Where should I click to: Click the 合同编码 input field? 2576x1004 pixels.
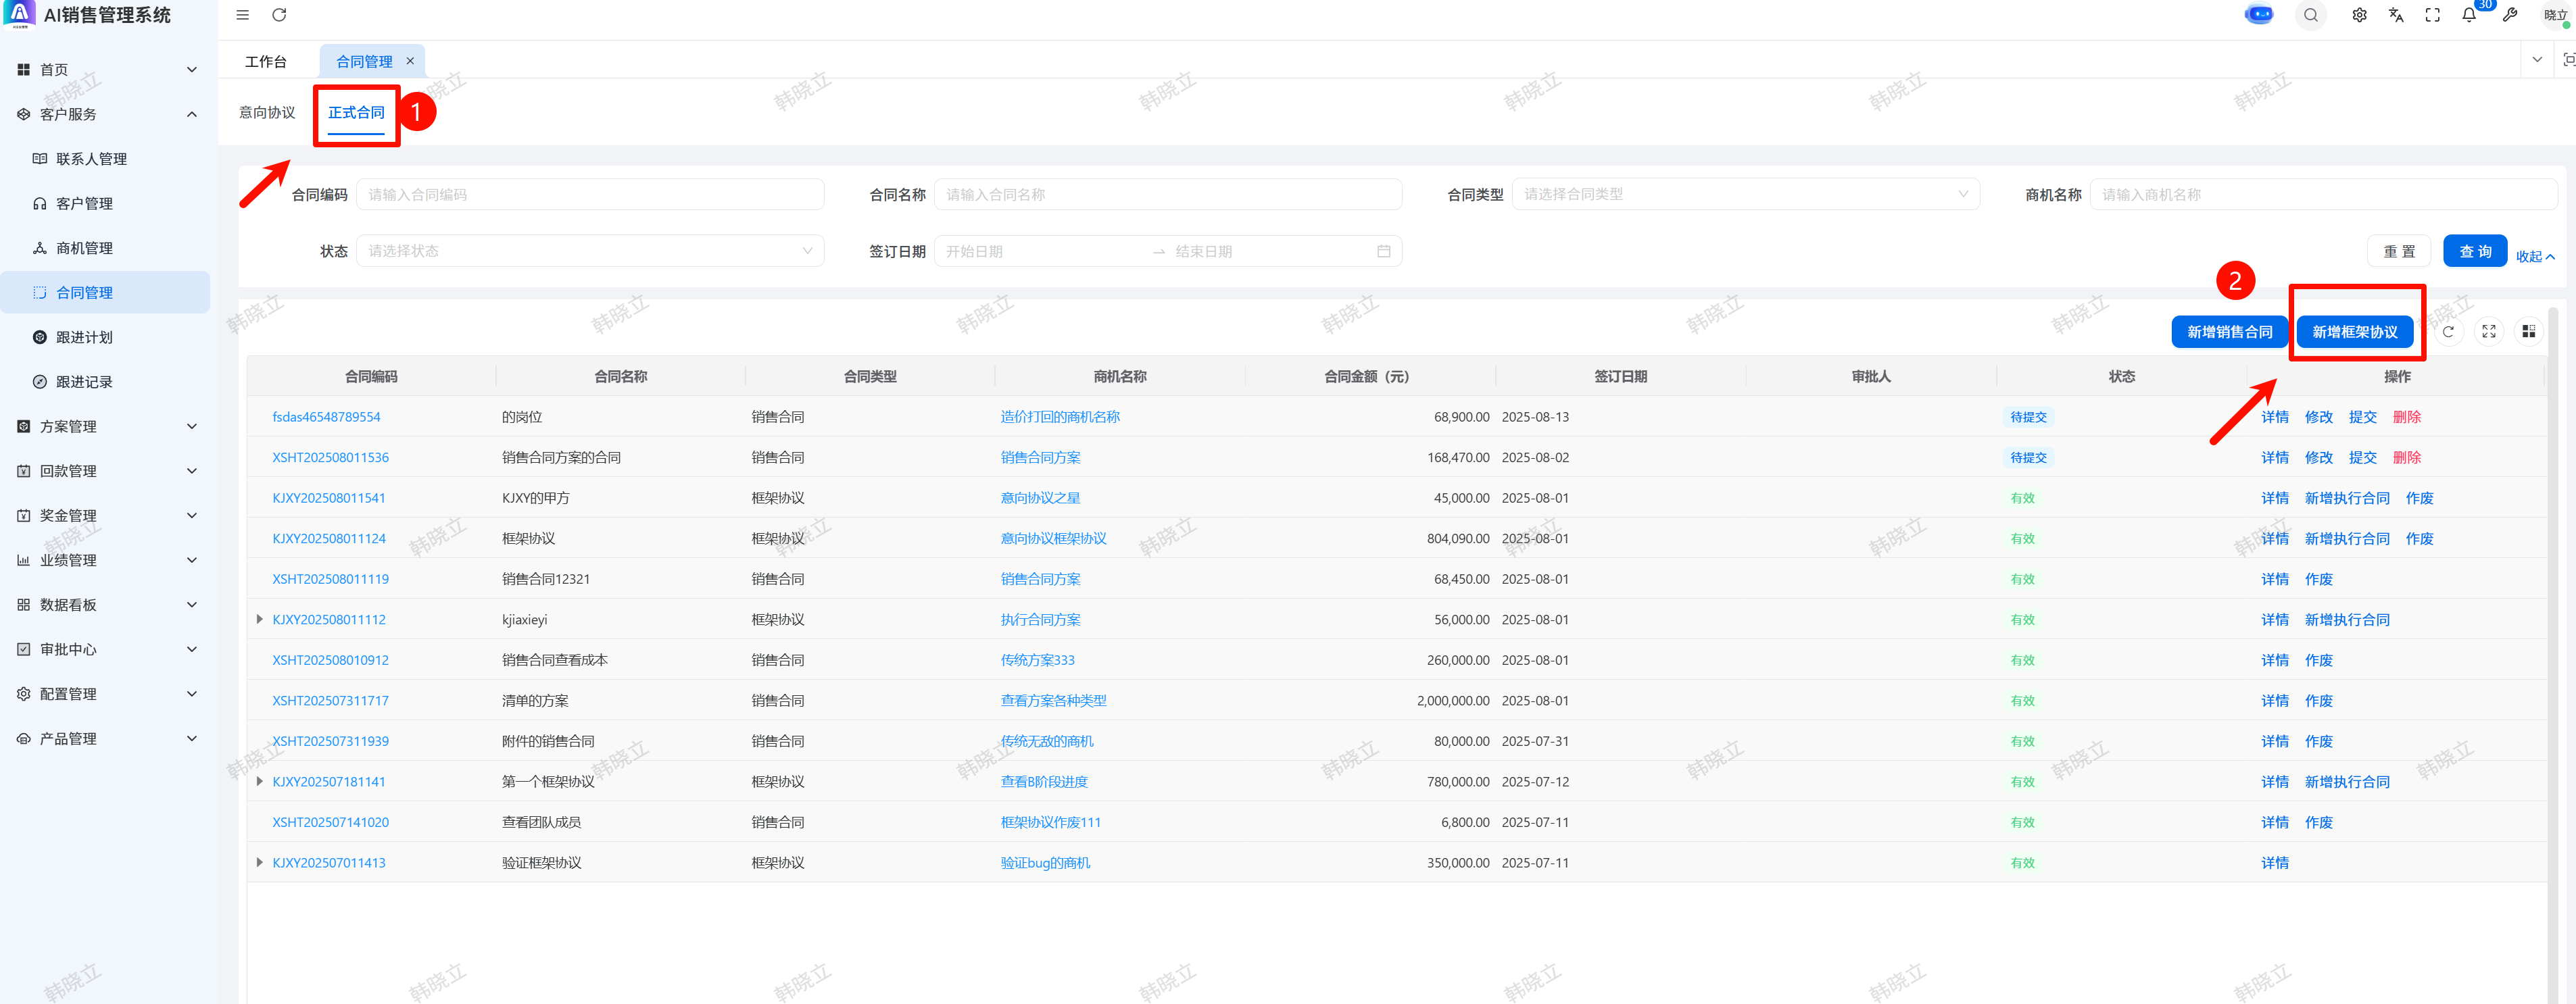point(589,194)
